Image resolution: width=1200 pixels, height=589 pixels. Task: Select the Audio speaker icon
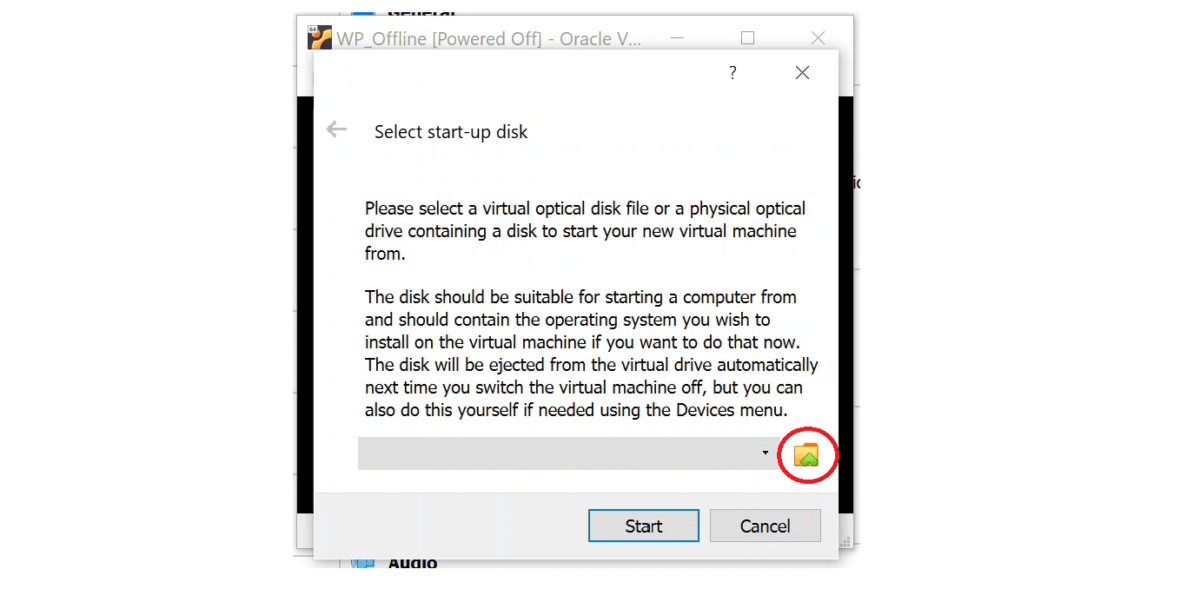click(x=362, y=563)
